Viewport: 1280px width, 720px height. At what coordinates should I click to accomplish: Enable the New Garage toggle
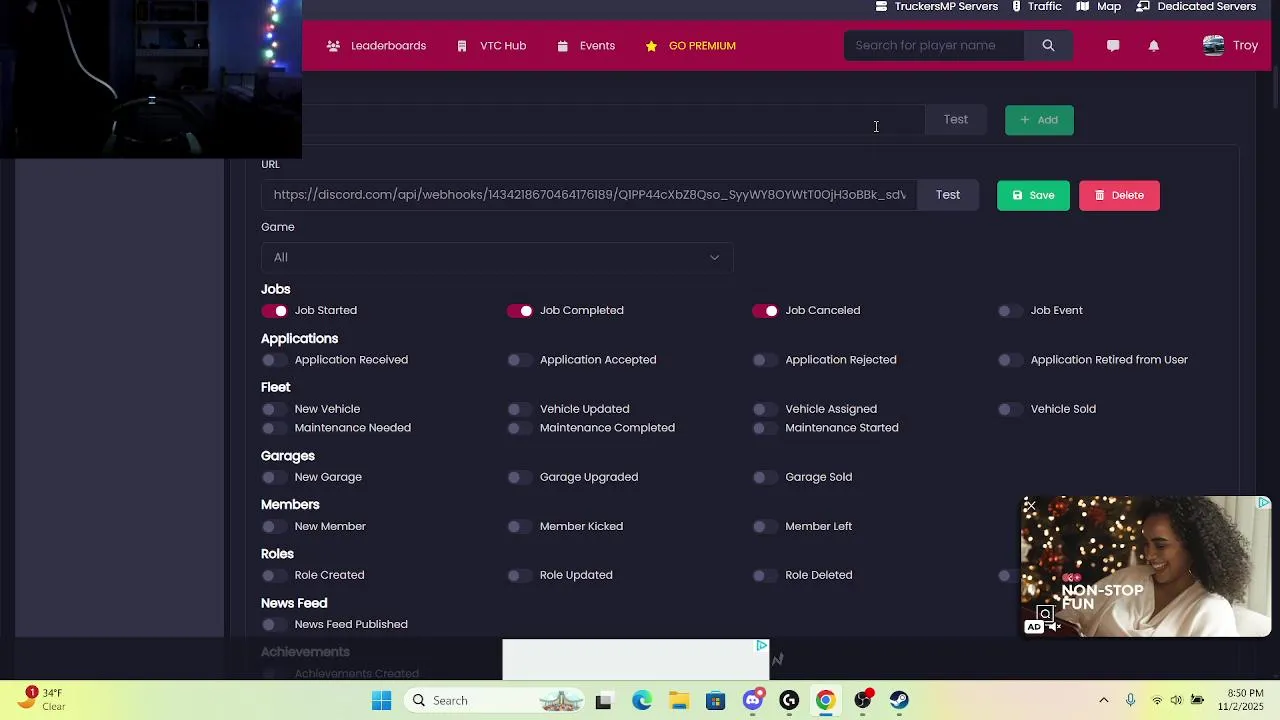pos(274,477)
